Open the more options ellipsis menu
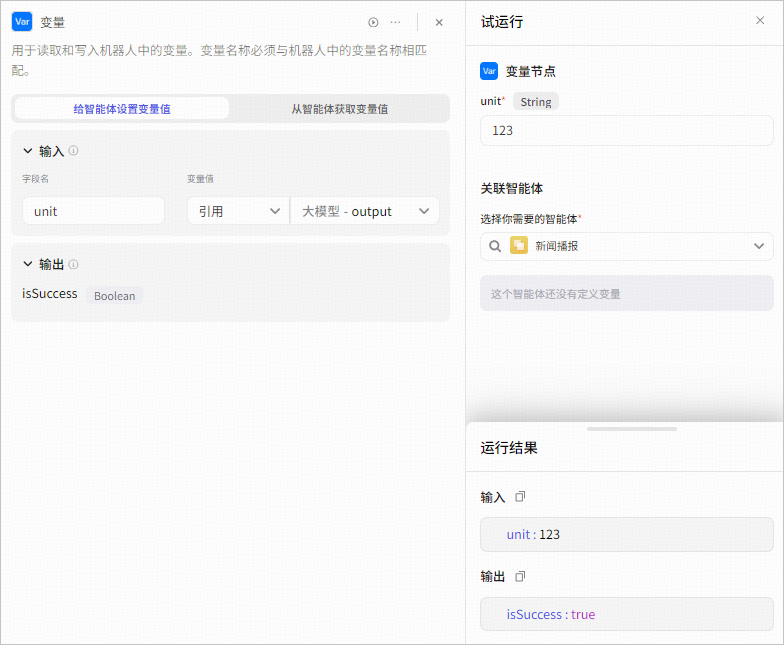 click(x=396, y=22)
